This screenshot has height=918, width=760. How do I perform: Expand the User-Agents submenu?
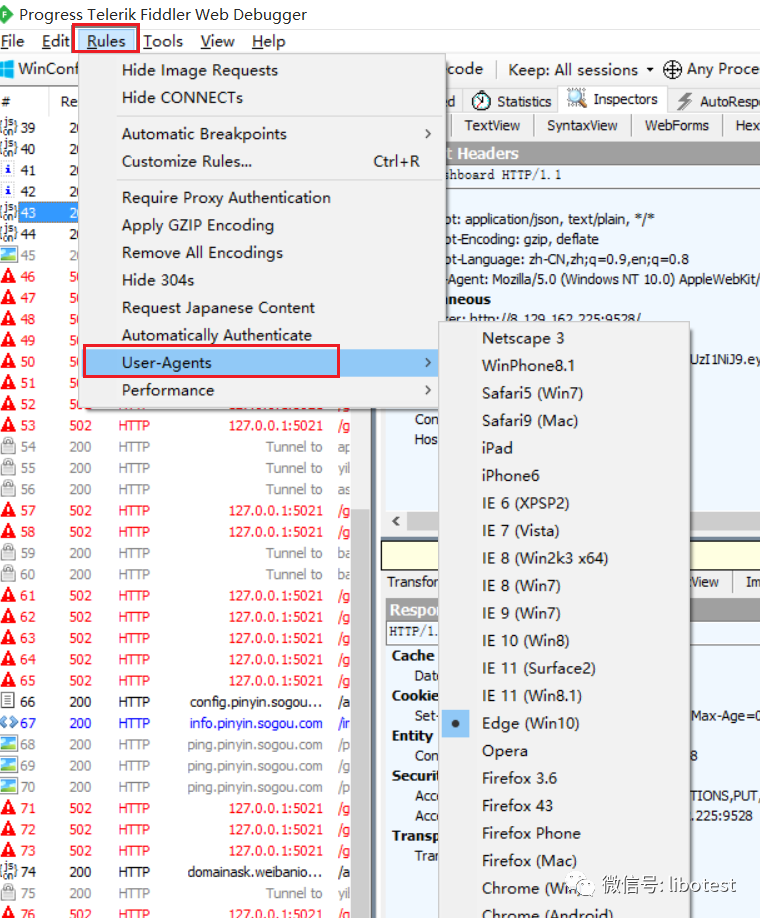click(261, 363)
